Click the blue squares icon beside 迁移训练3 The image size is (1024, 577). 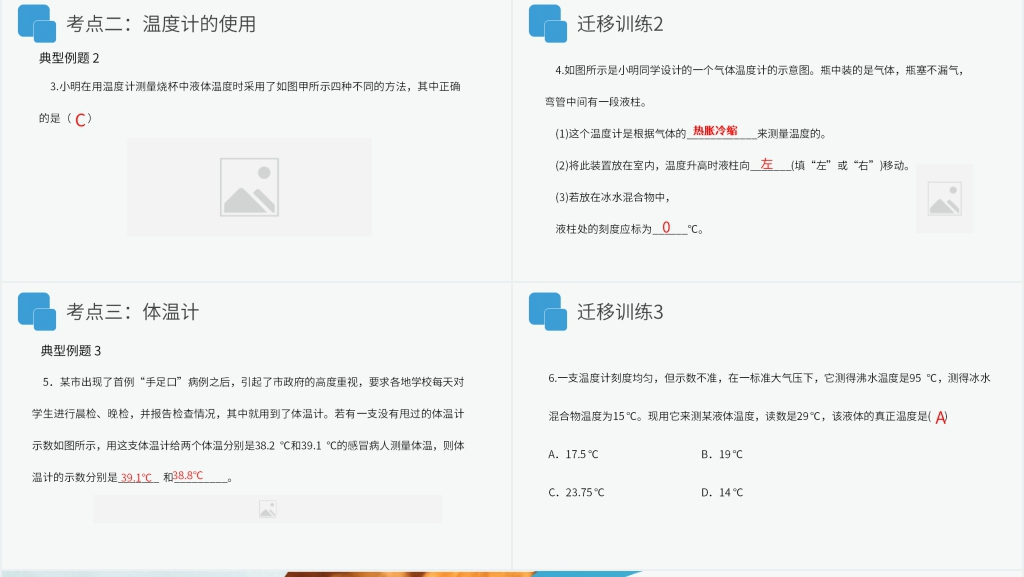pyautogui.click(x=548, y=311)
